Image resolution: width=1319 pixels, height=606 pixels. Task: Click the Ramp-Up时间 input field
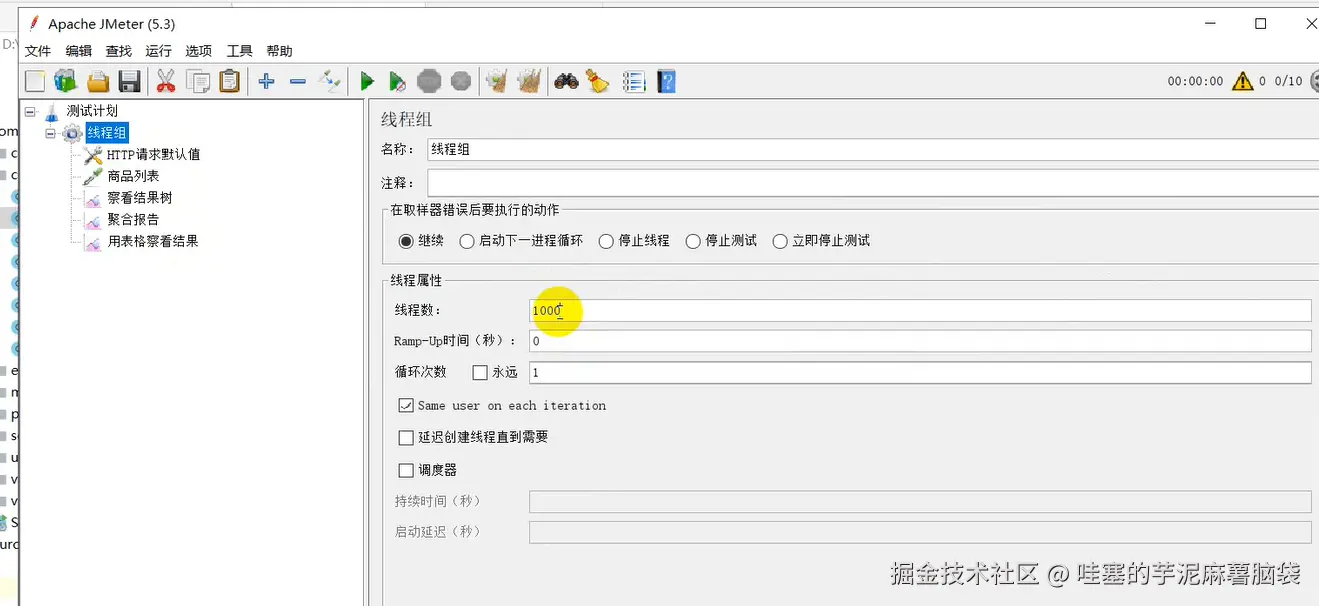coord(920,342)
